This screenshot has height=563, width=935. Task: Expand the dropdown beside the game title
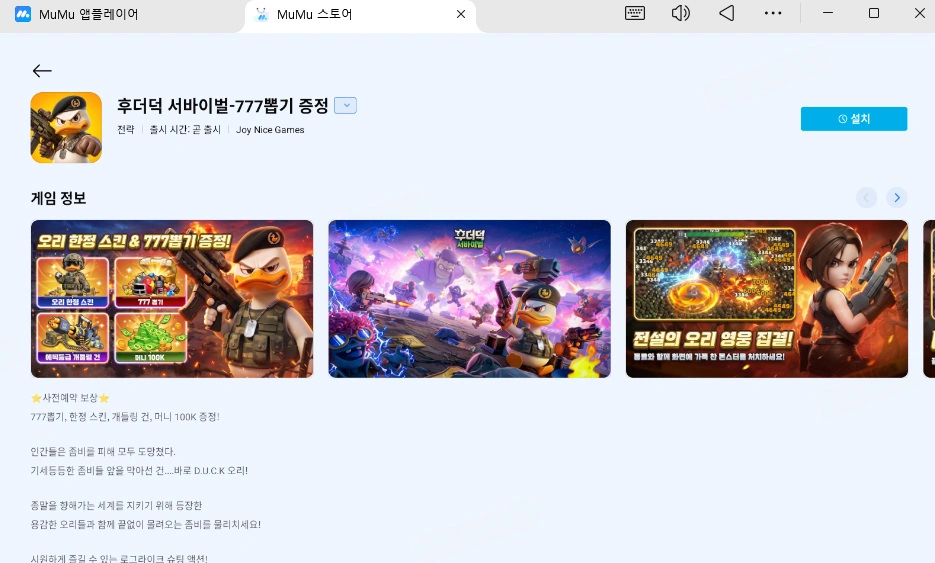click(x=345, y=106)
